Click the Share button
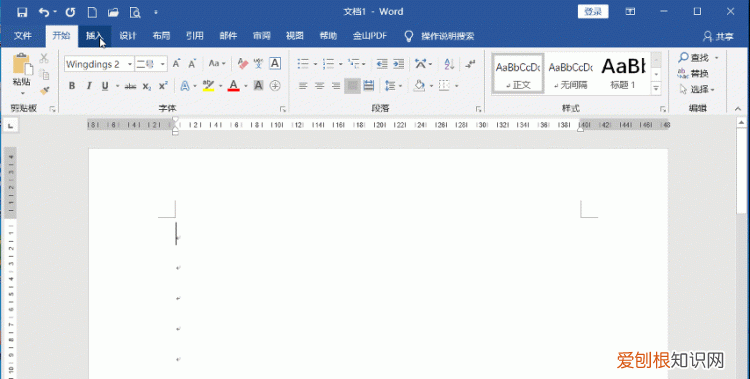 pos(718,36)
